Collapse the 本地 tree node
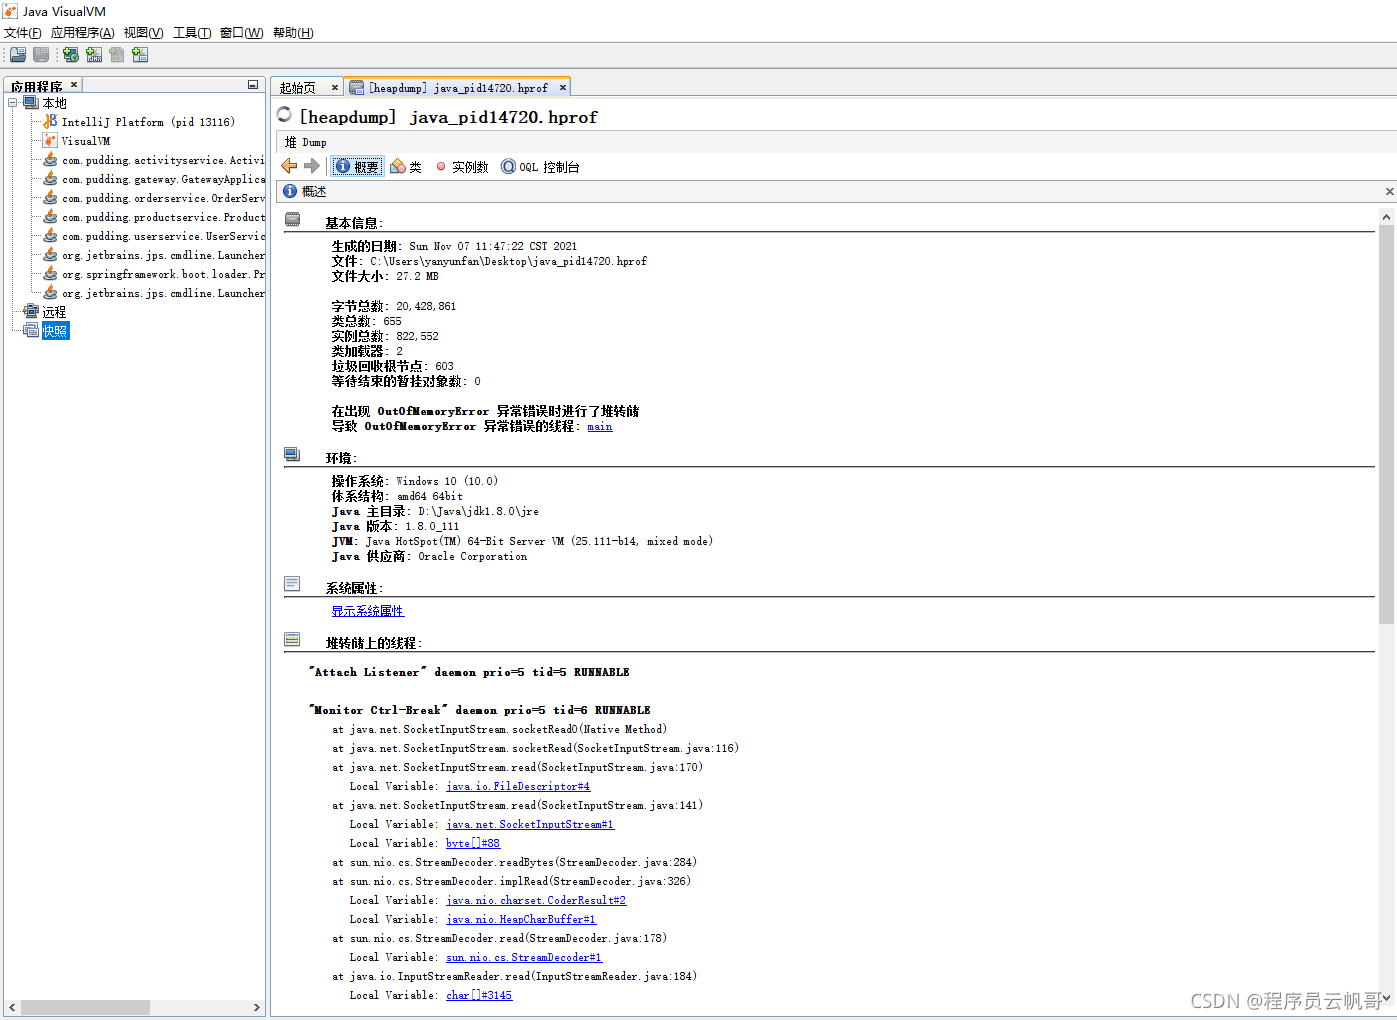 [13, 103]
